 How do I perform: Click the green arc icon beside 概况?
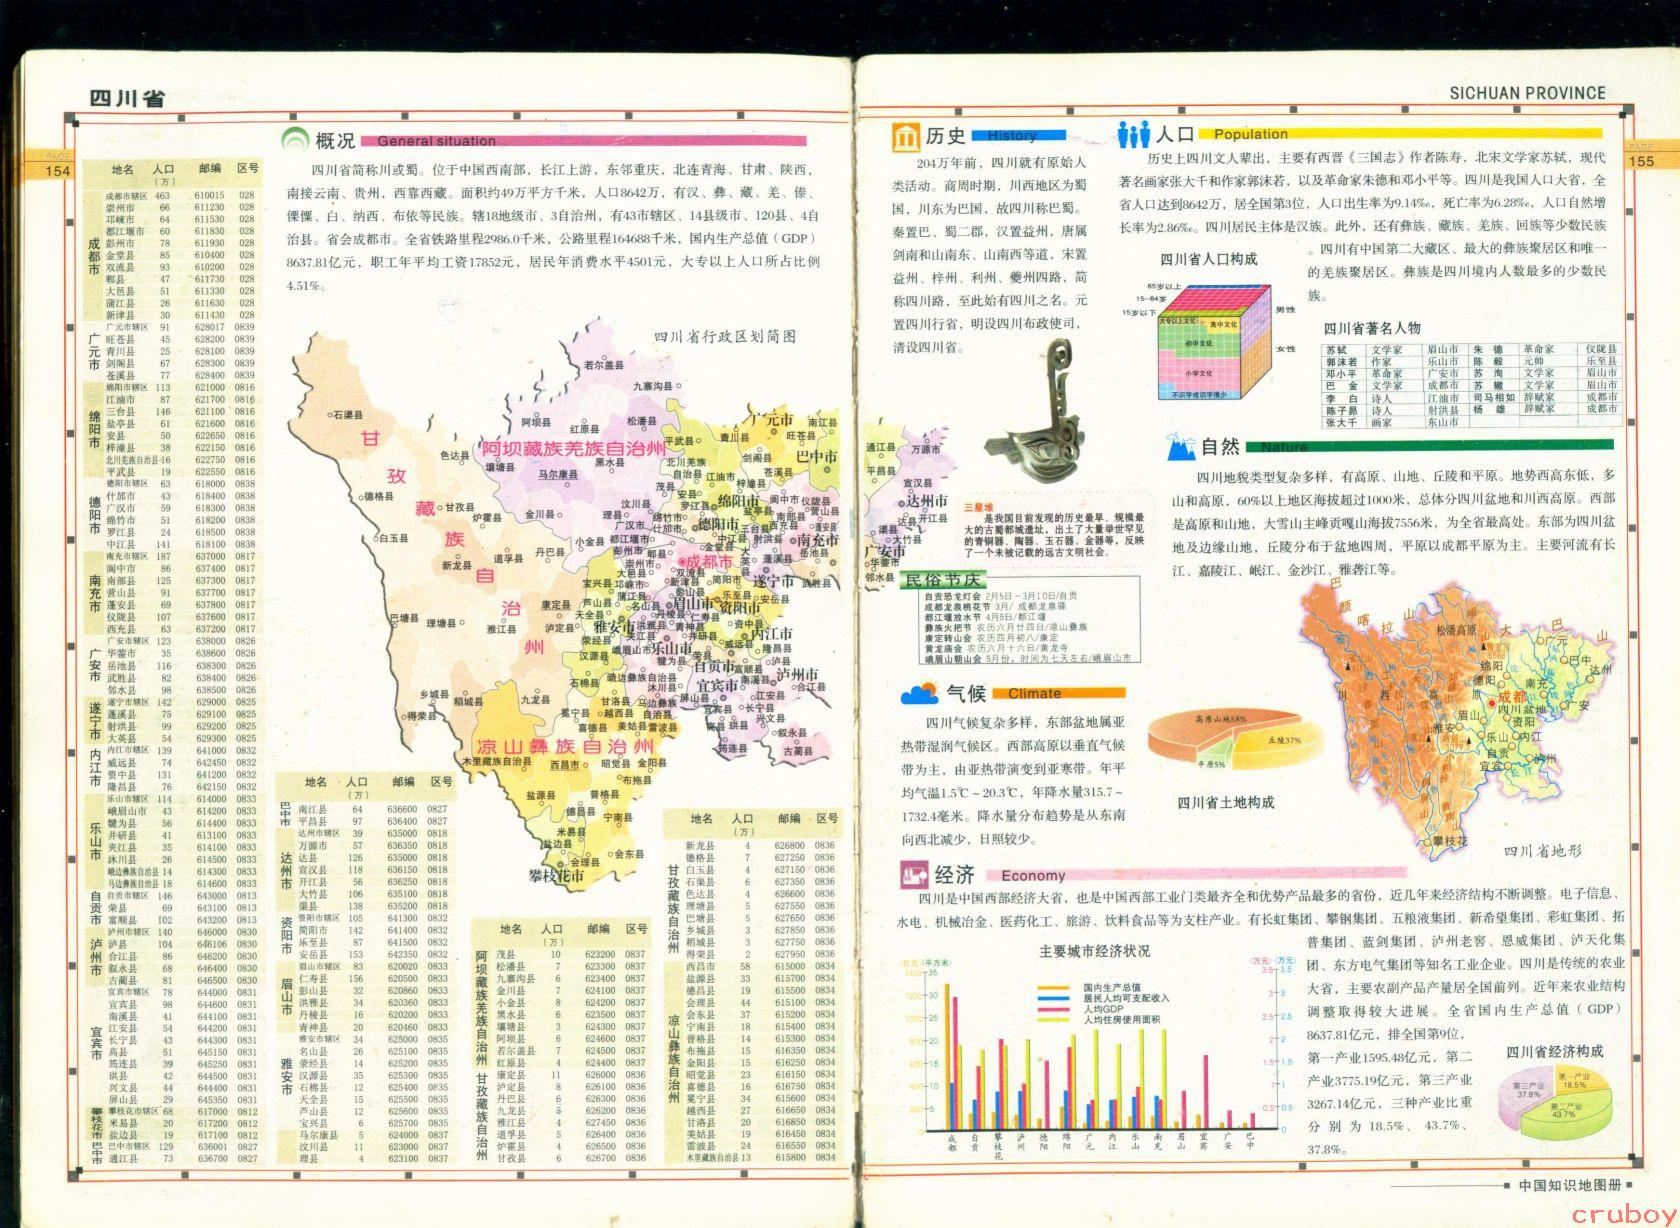296,139
